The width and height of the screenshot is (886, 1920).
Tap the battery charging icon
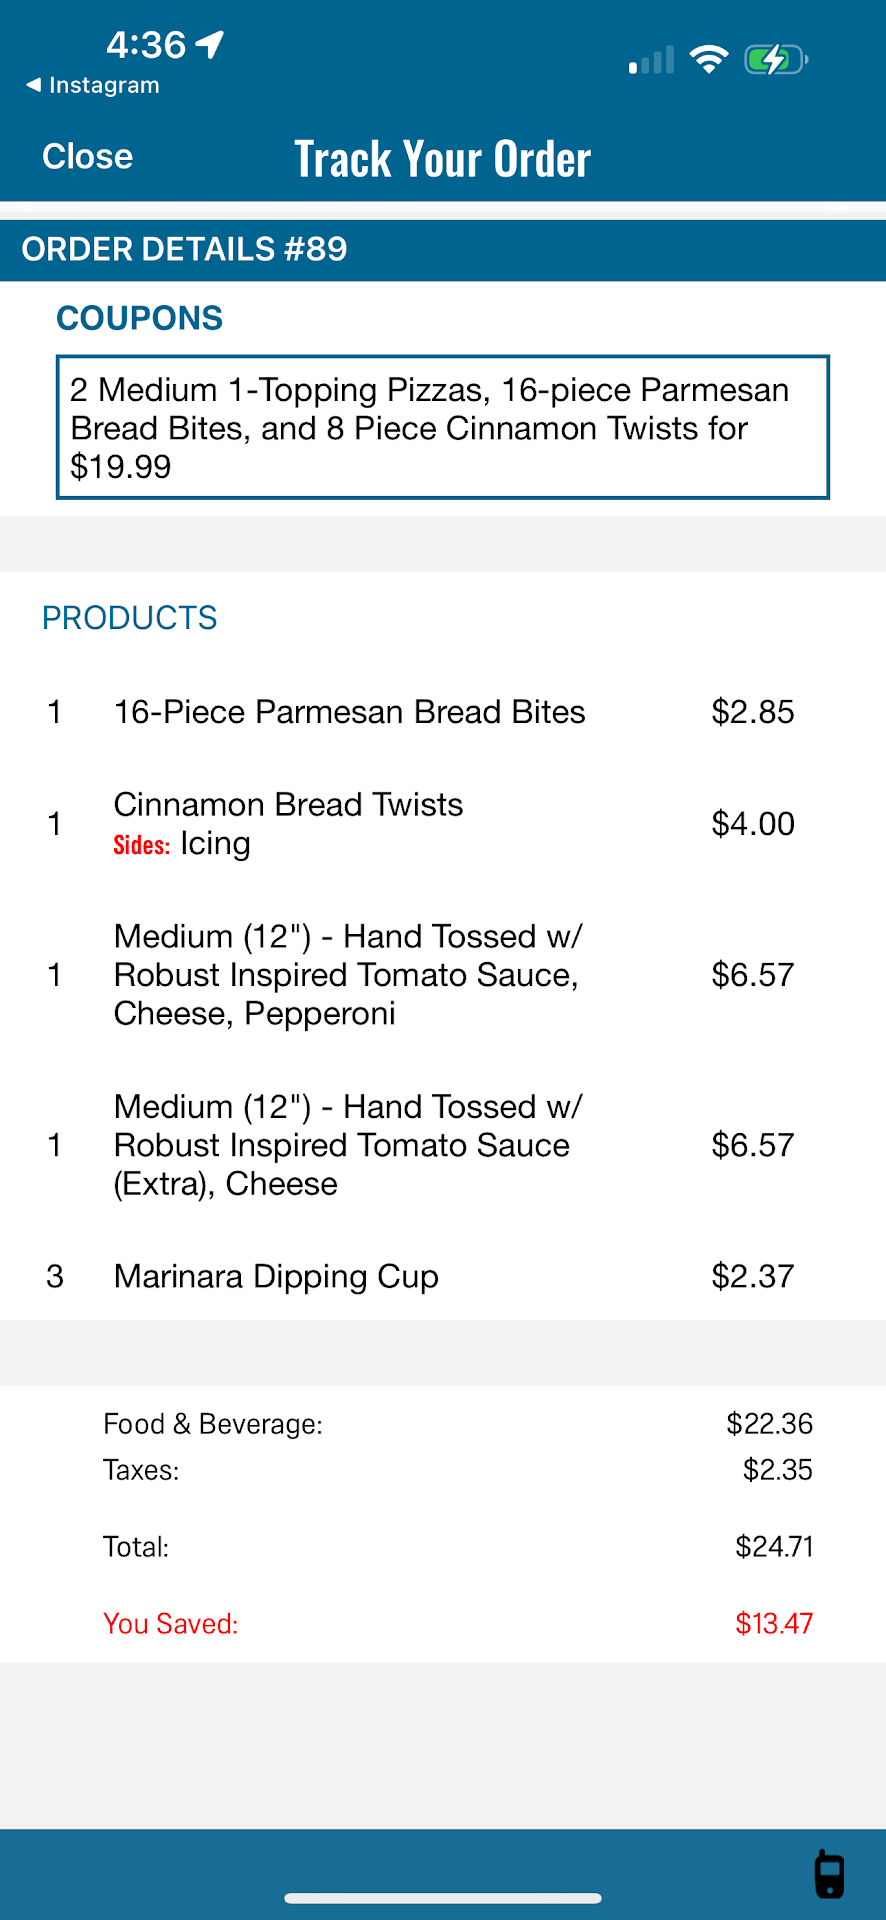point(776,60)
